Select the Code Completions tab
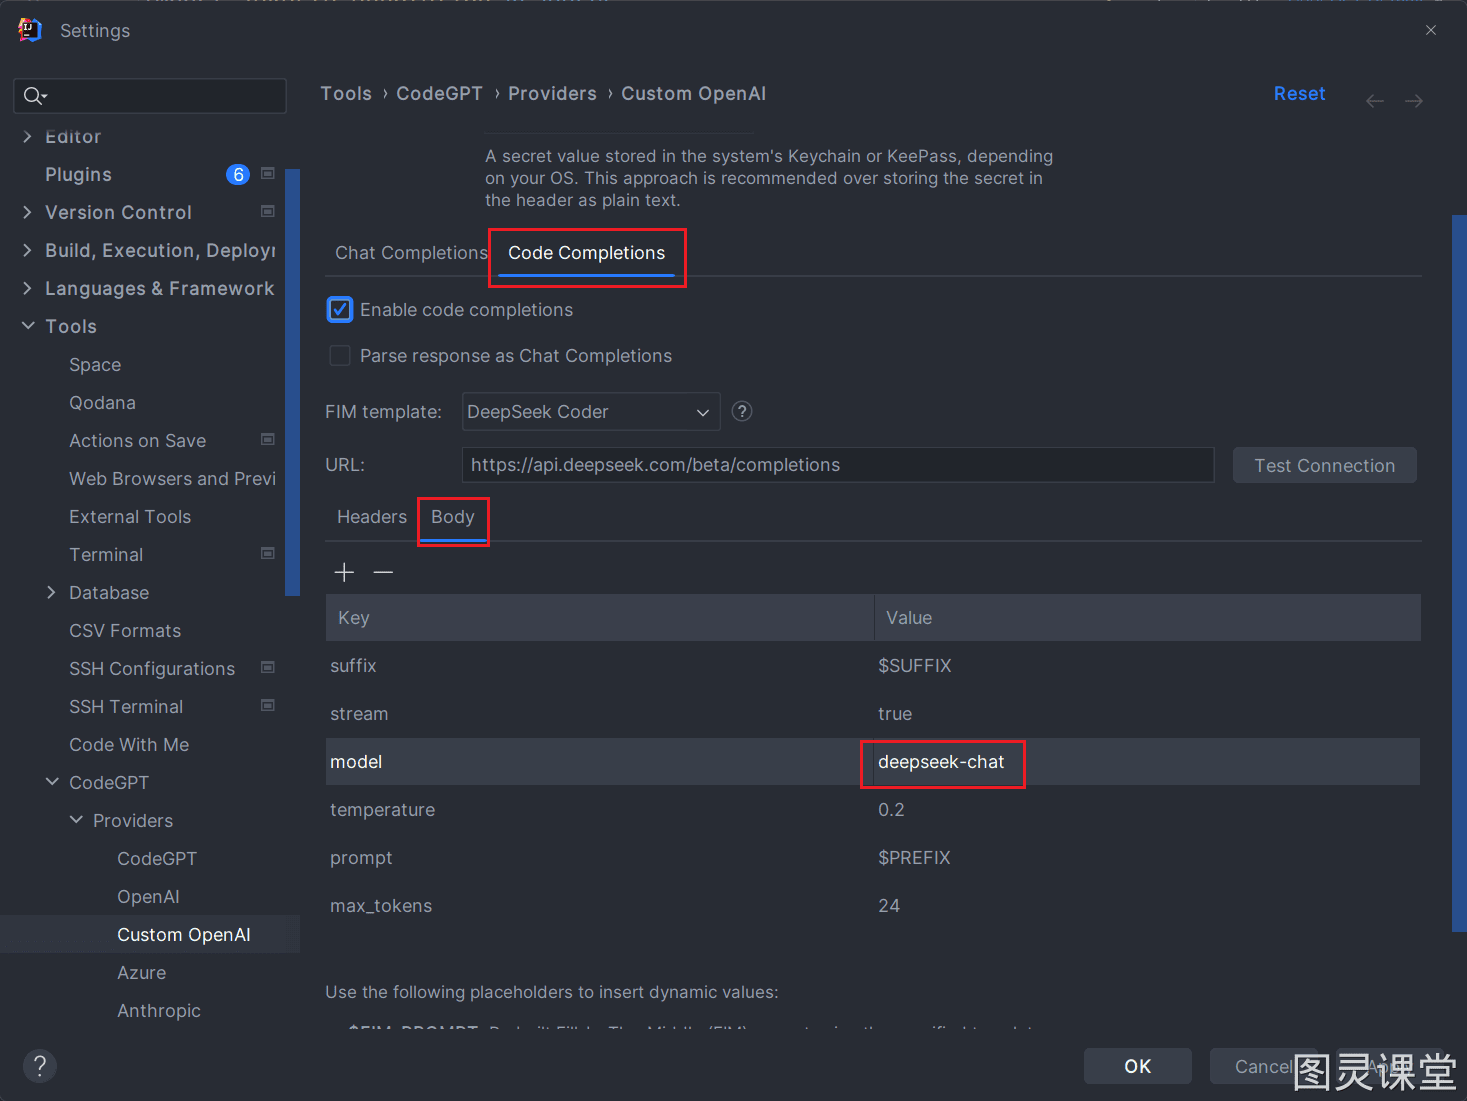Image resolution: width=1467 pixels, height=1101 pixels. tap(587, 253)
